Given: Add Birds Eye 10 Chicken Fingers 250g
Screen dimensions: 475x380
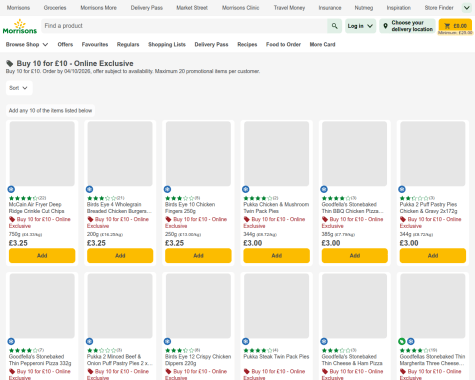Looking at the screenshot, I should pyautogui.click(x=198, y=256).
